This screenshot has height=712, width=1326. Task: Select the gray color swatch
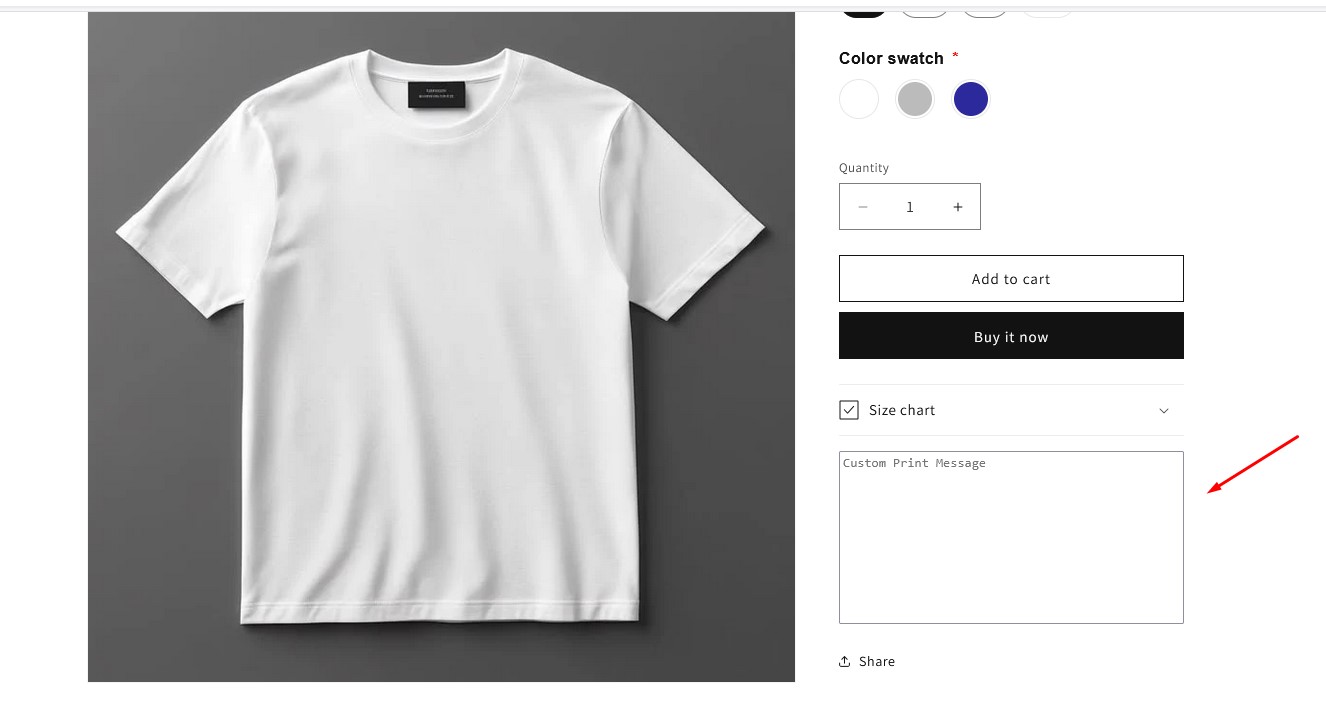(914, 98)
